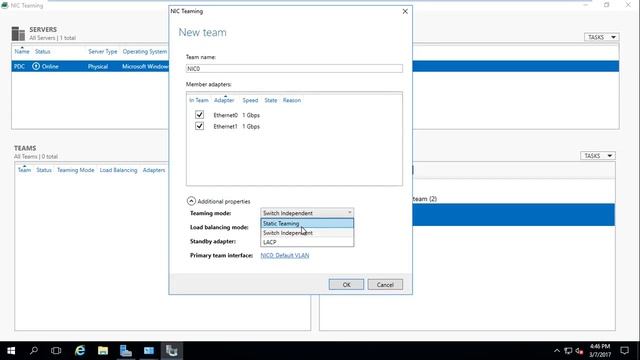The height and width of the screenshot is (360, 640).
Task: Sort teams by Status column
Action: click(x=44, y=170)
